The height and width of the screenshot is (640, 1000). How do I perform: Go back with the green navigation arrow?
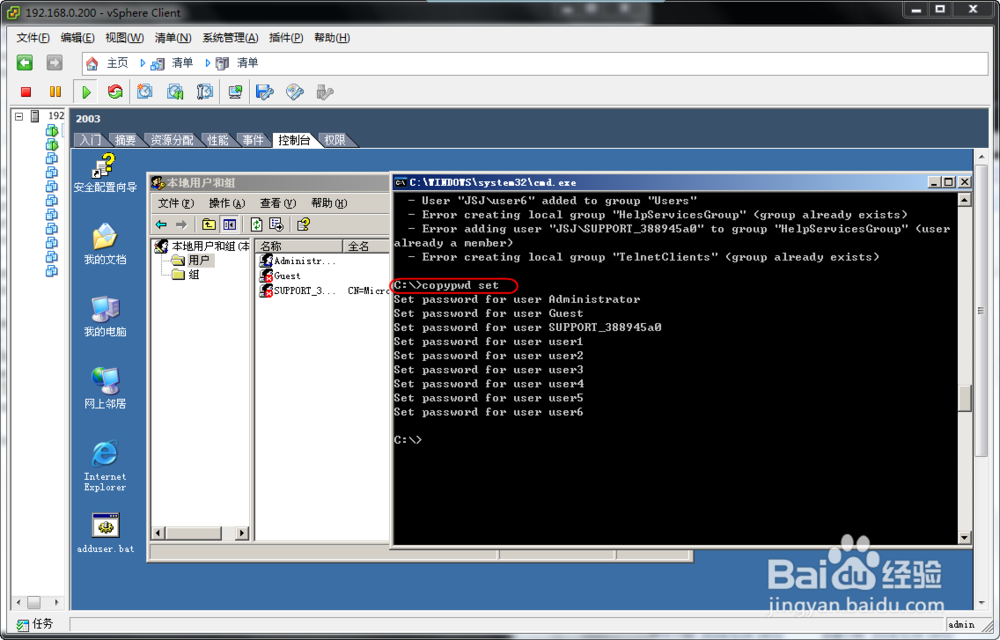point(25,62)
